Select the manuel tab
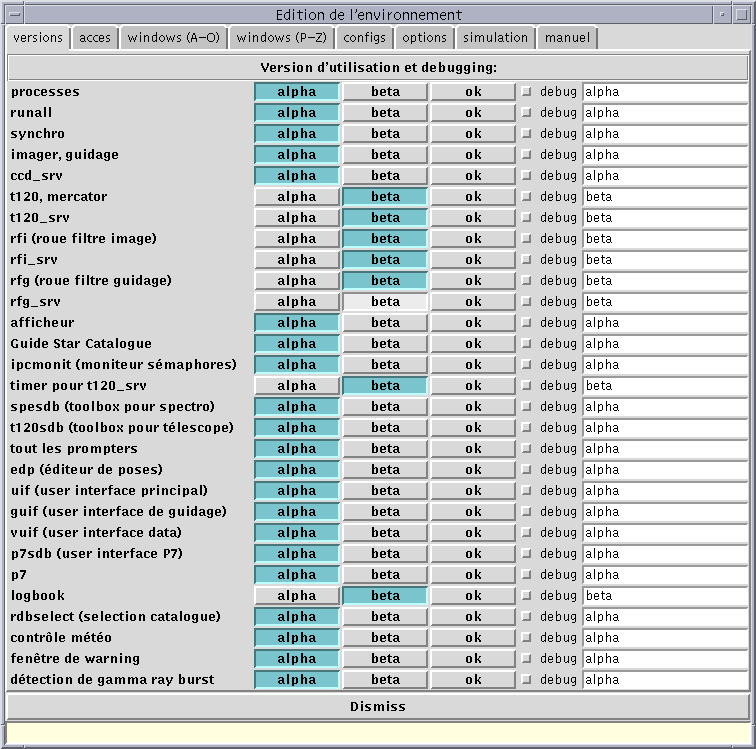The width and height of the screenshot is (756, 749). (x=567, y=38)
